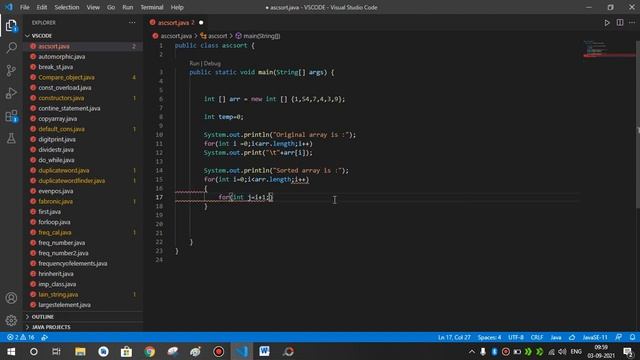Open the Explorer view in activity bar
This screenshot has height=360, width=640.
11,26
